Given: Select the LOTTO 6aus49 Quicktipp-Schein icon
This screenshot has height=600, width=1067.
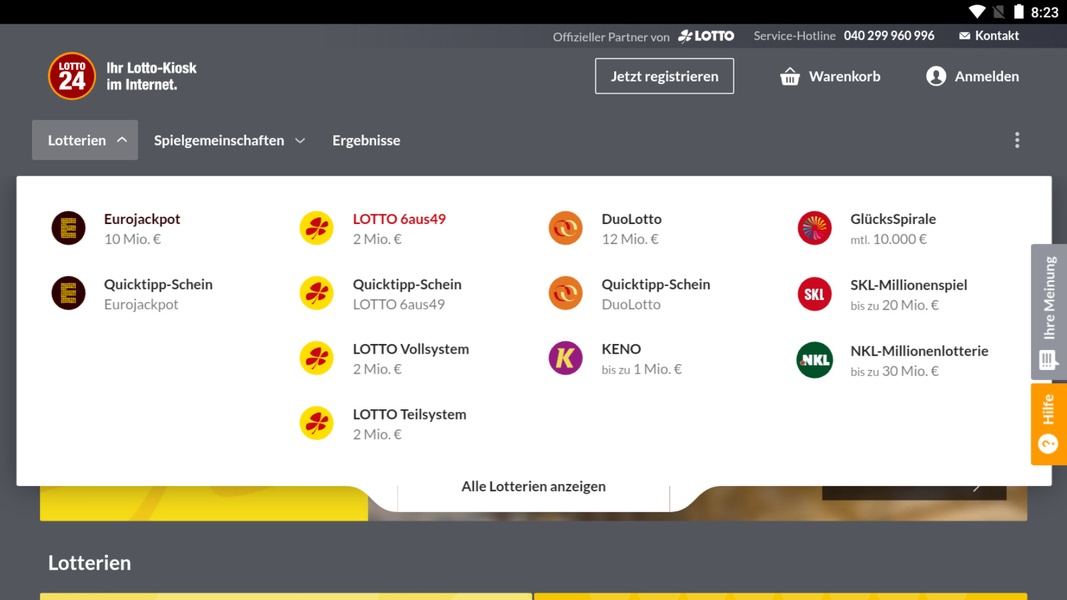Looking at the screenshot, I should click(317, 293).
